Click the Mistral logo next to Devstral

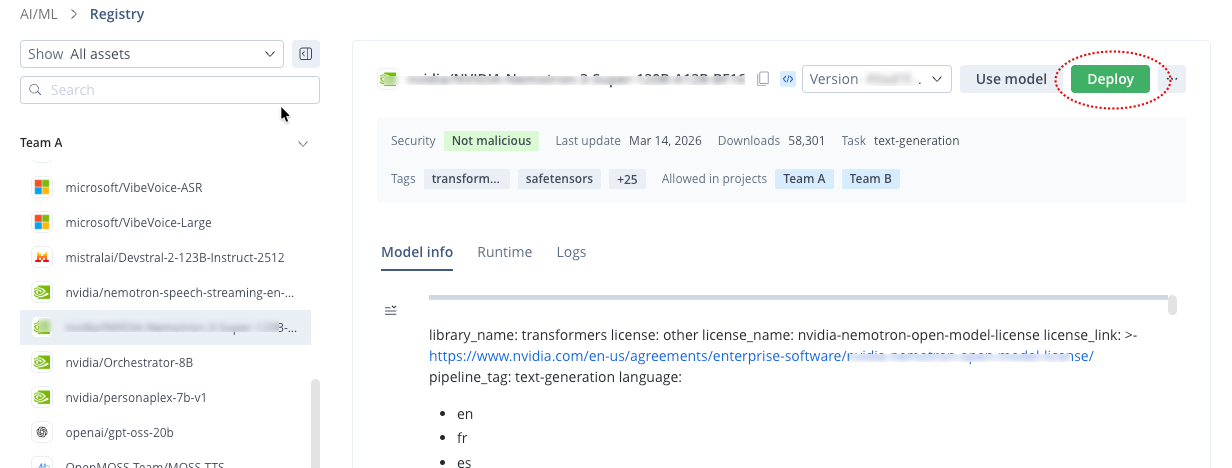pos(42,257)
